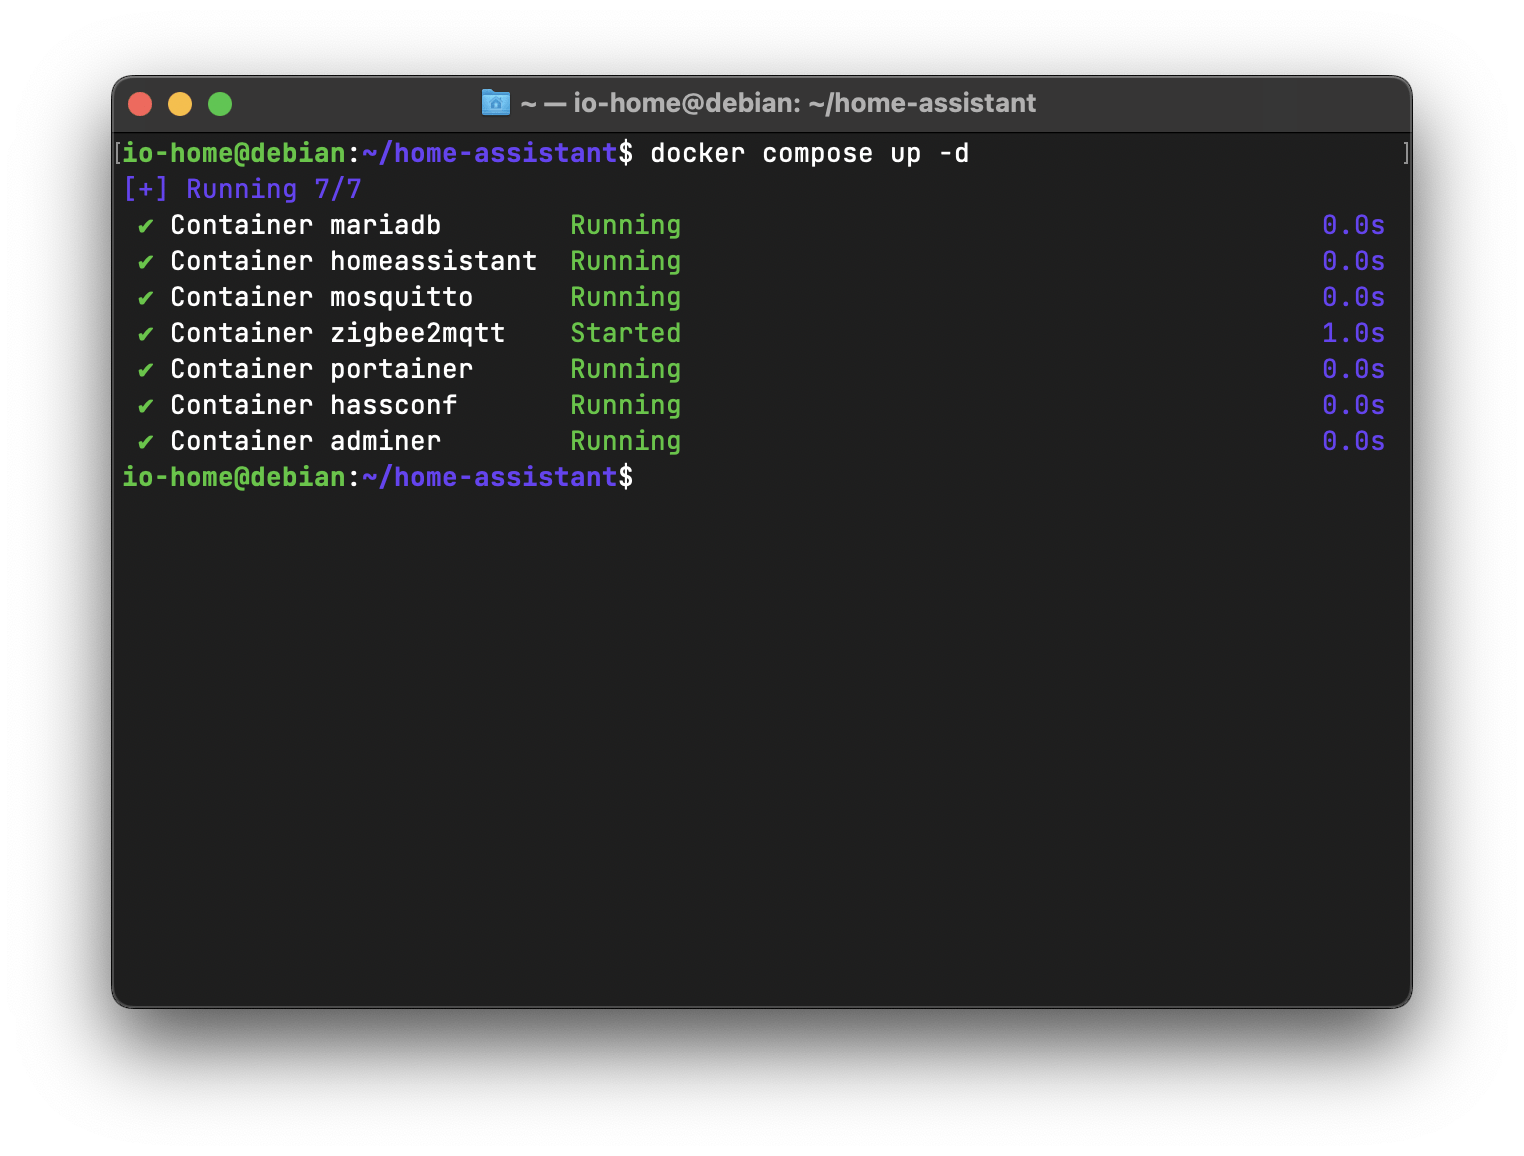Image resolution: width=1524 pixels, height=1156 pixels.
Task: Click the checkmark beside Container mosquitto
Action: (146, 298)
